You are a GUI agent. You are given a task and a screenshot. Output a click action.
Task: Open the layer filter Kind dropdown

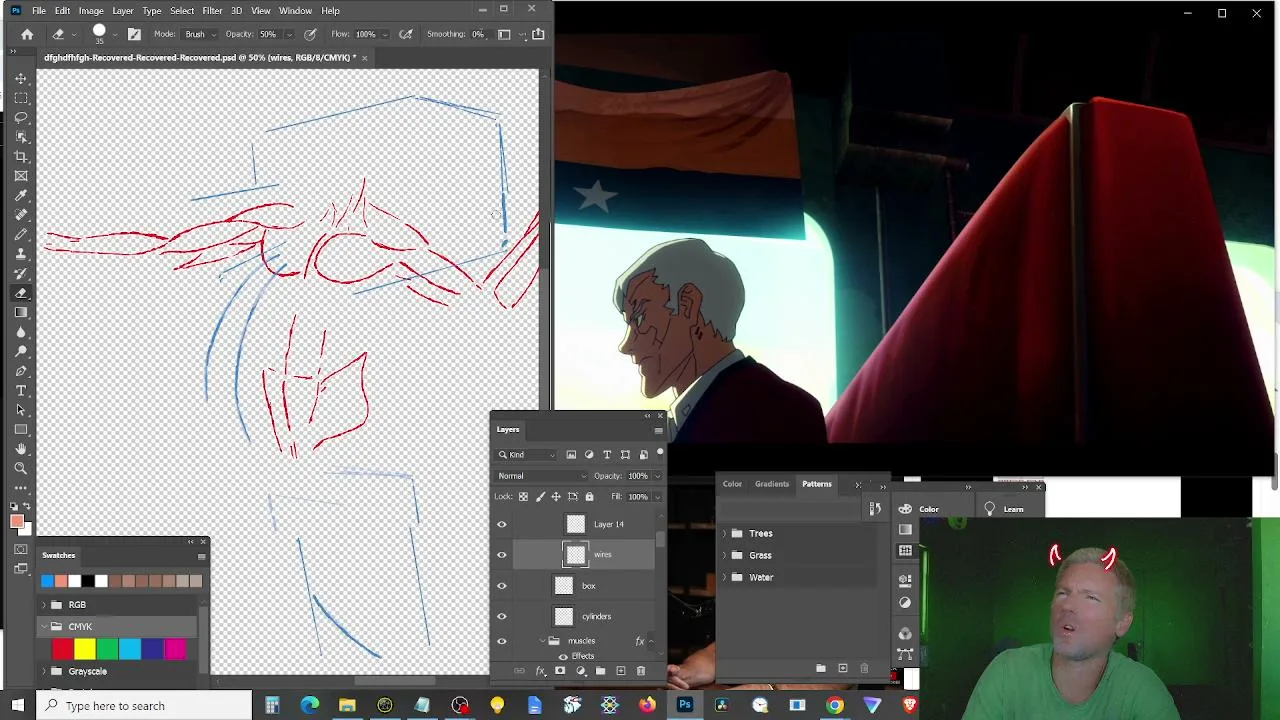pos(528,455)
